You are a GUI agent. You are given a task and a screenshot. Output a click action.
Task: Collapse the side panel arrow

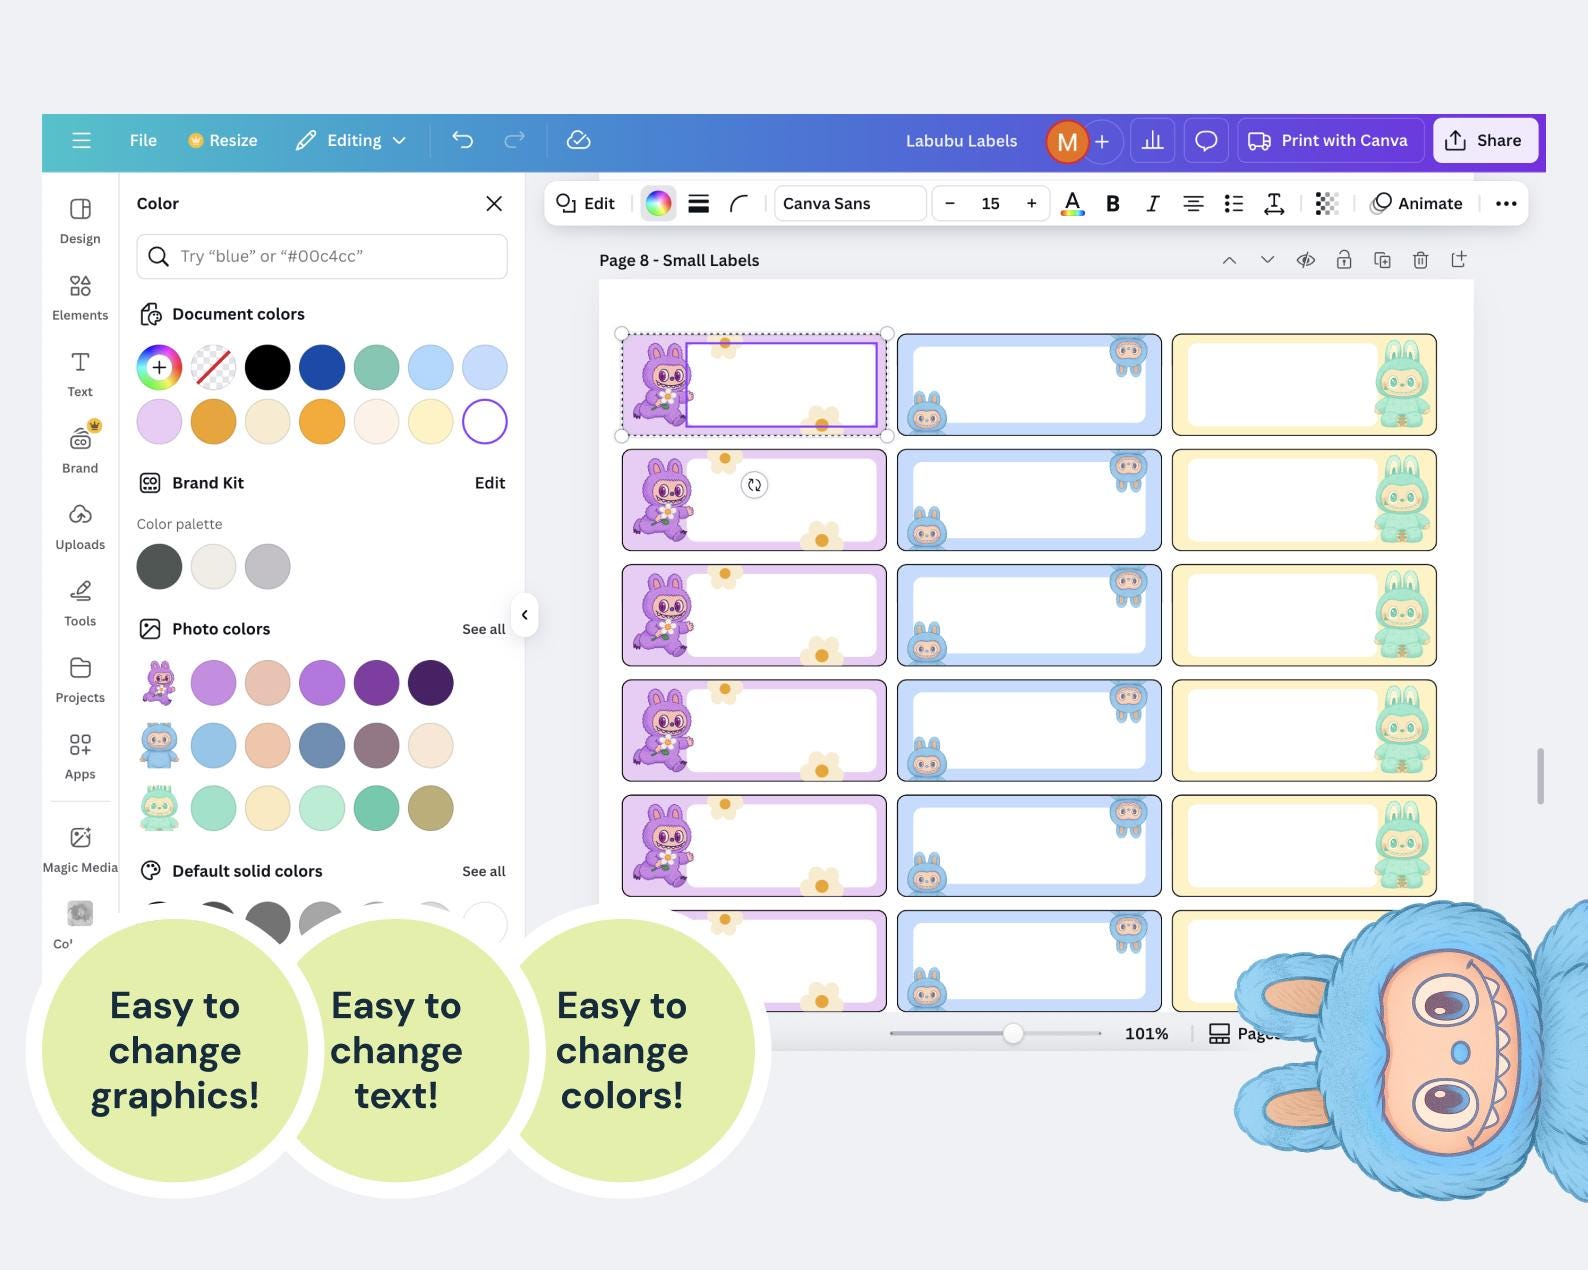[x=524, y=615]
